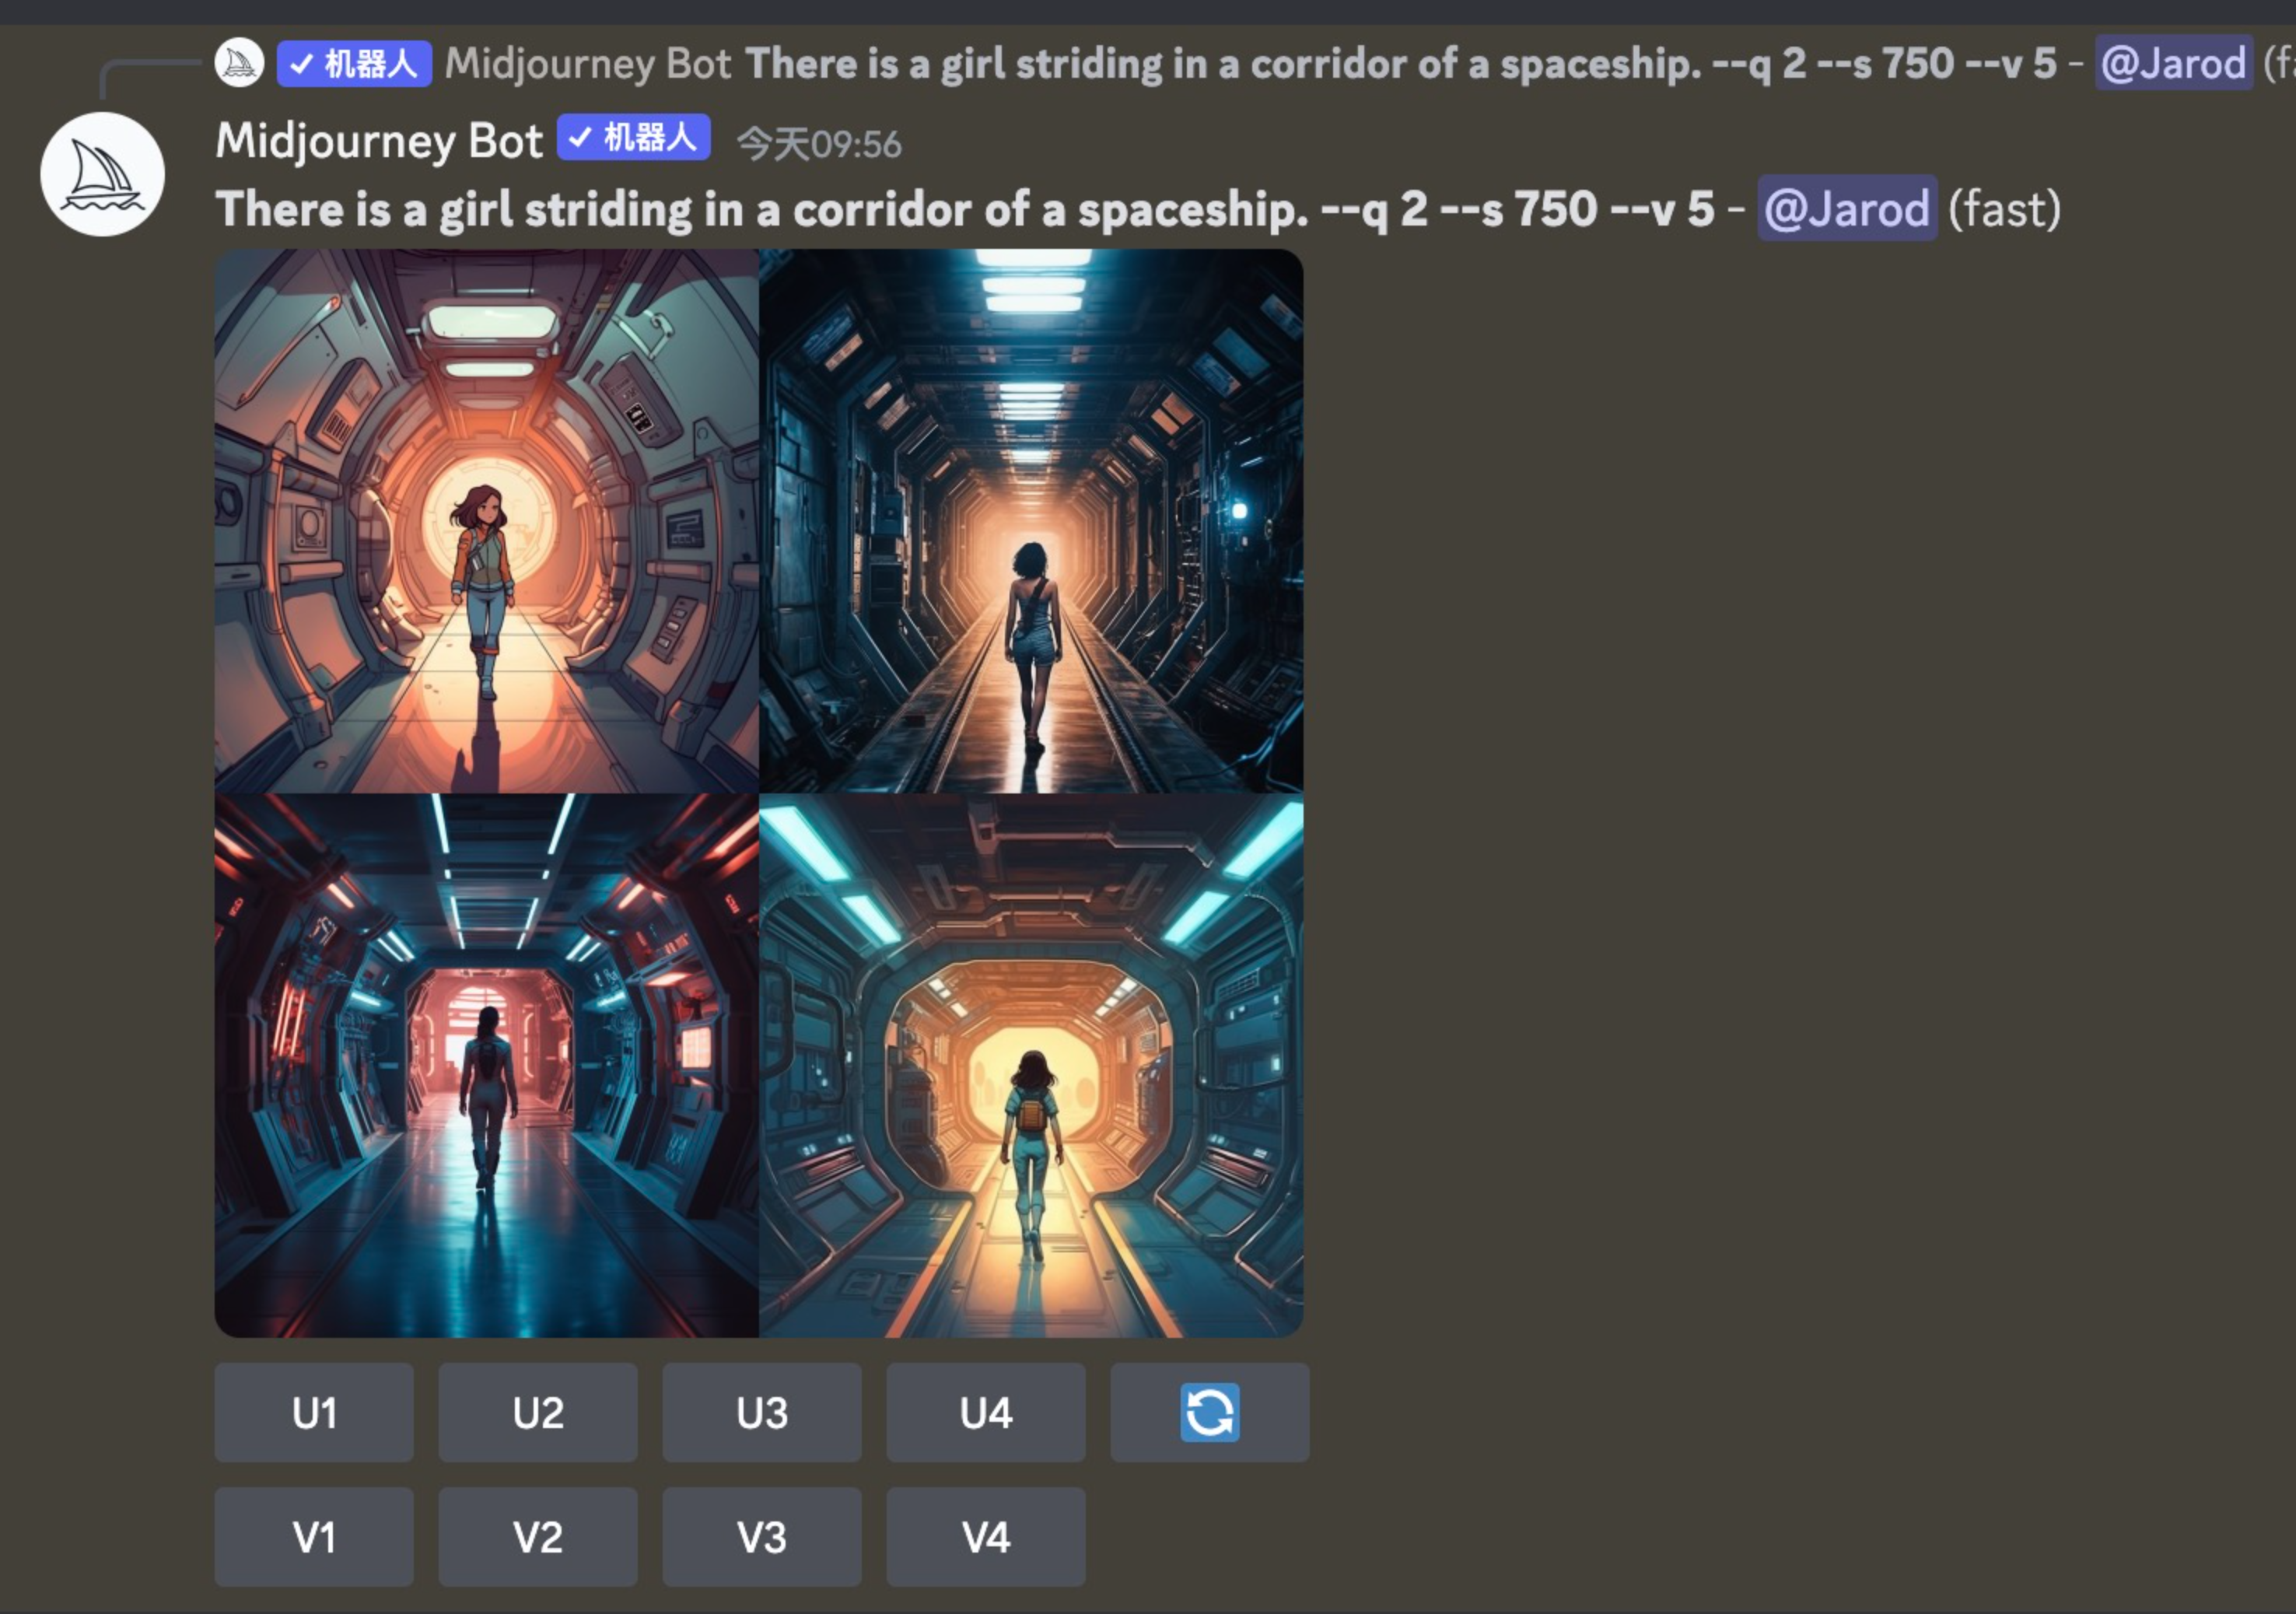Choose U4 to upscale fourth image
This screenshot has height=1614, width=2296.
[986, 1413]
